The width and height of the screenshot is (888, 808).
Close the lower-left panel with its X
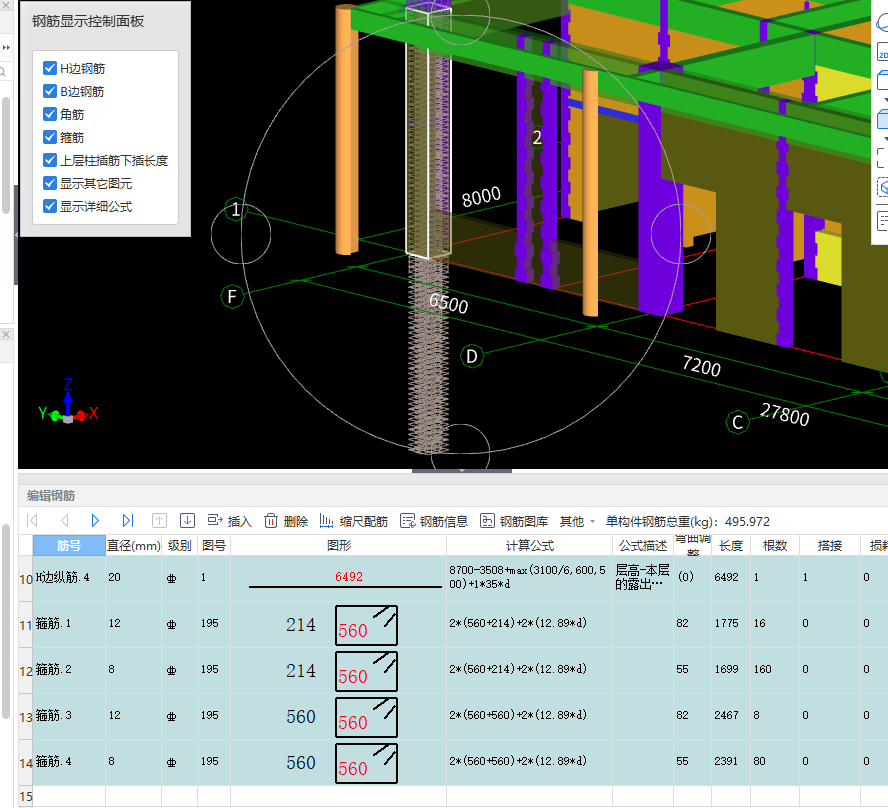(x=6, y=334)
